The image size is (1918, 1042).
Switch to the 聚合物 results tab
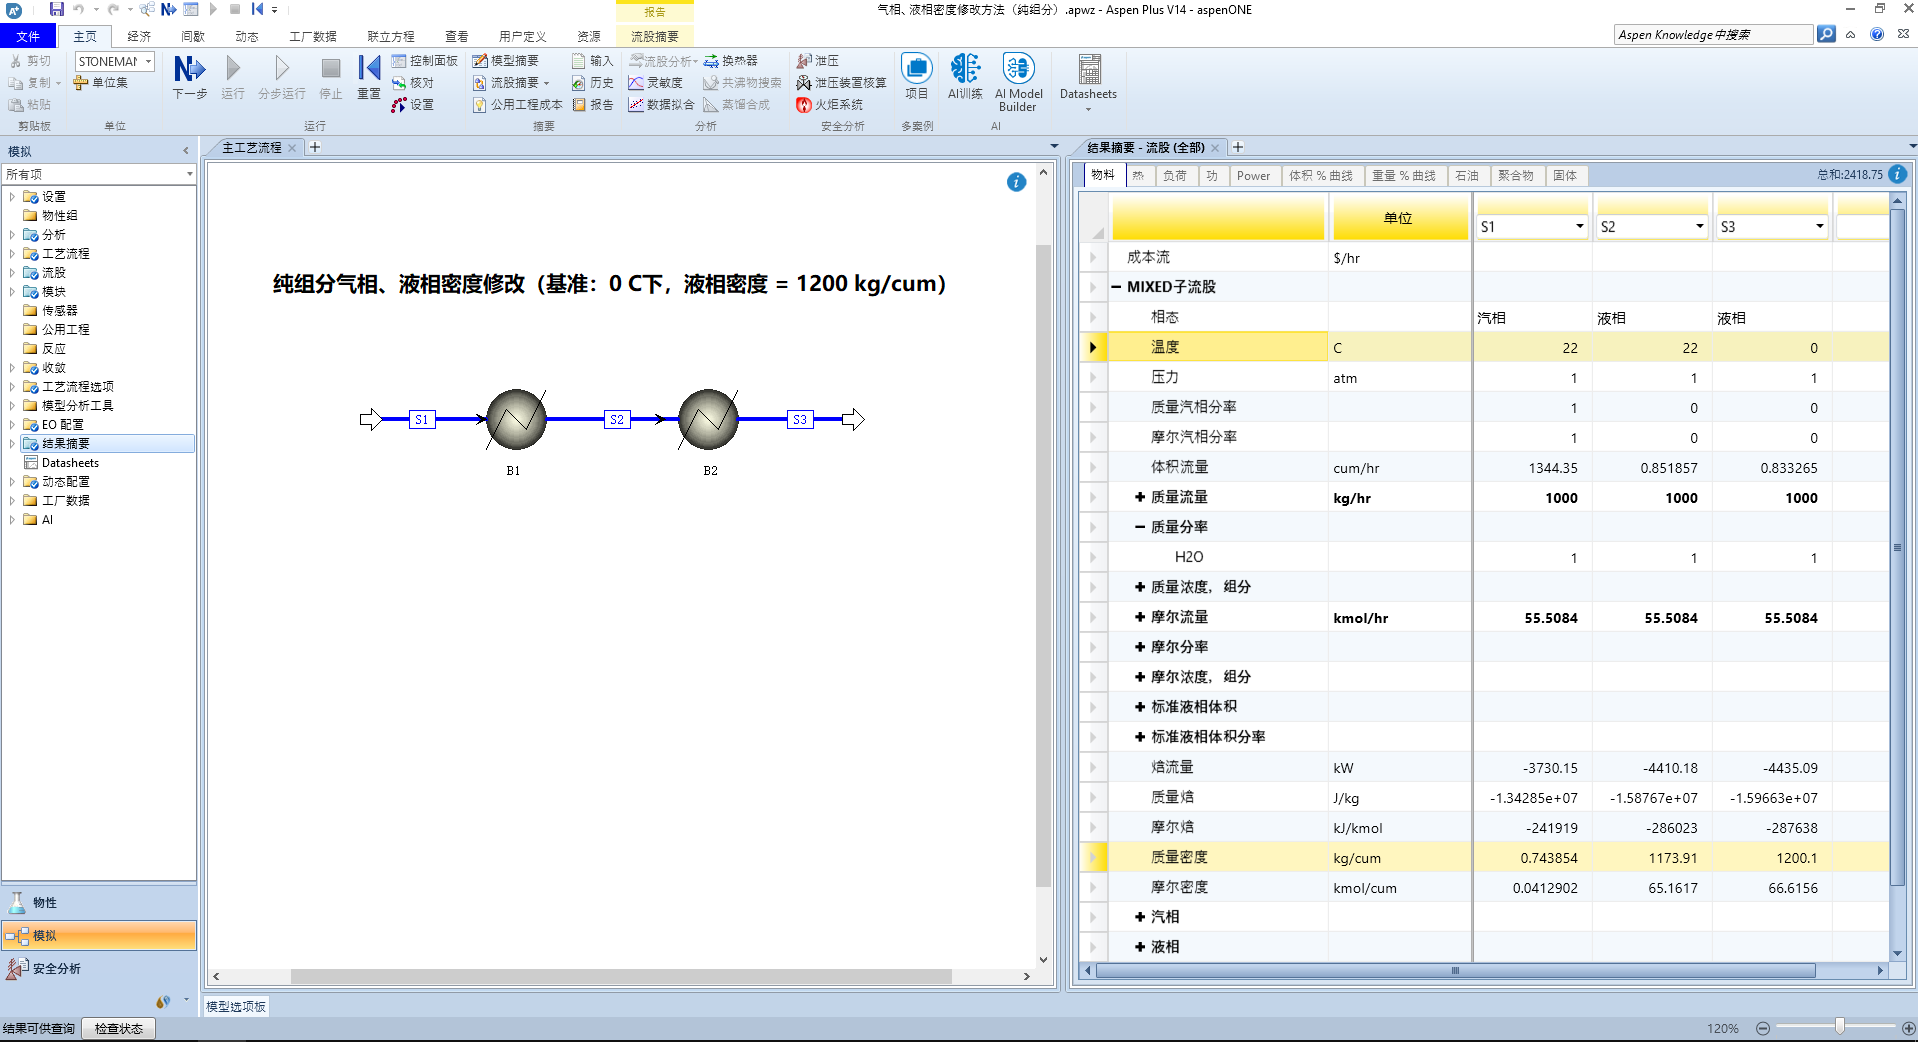(1515, 175)
